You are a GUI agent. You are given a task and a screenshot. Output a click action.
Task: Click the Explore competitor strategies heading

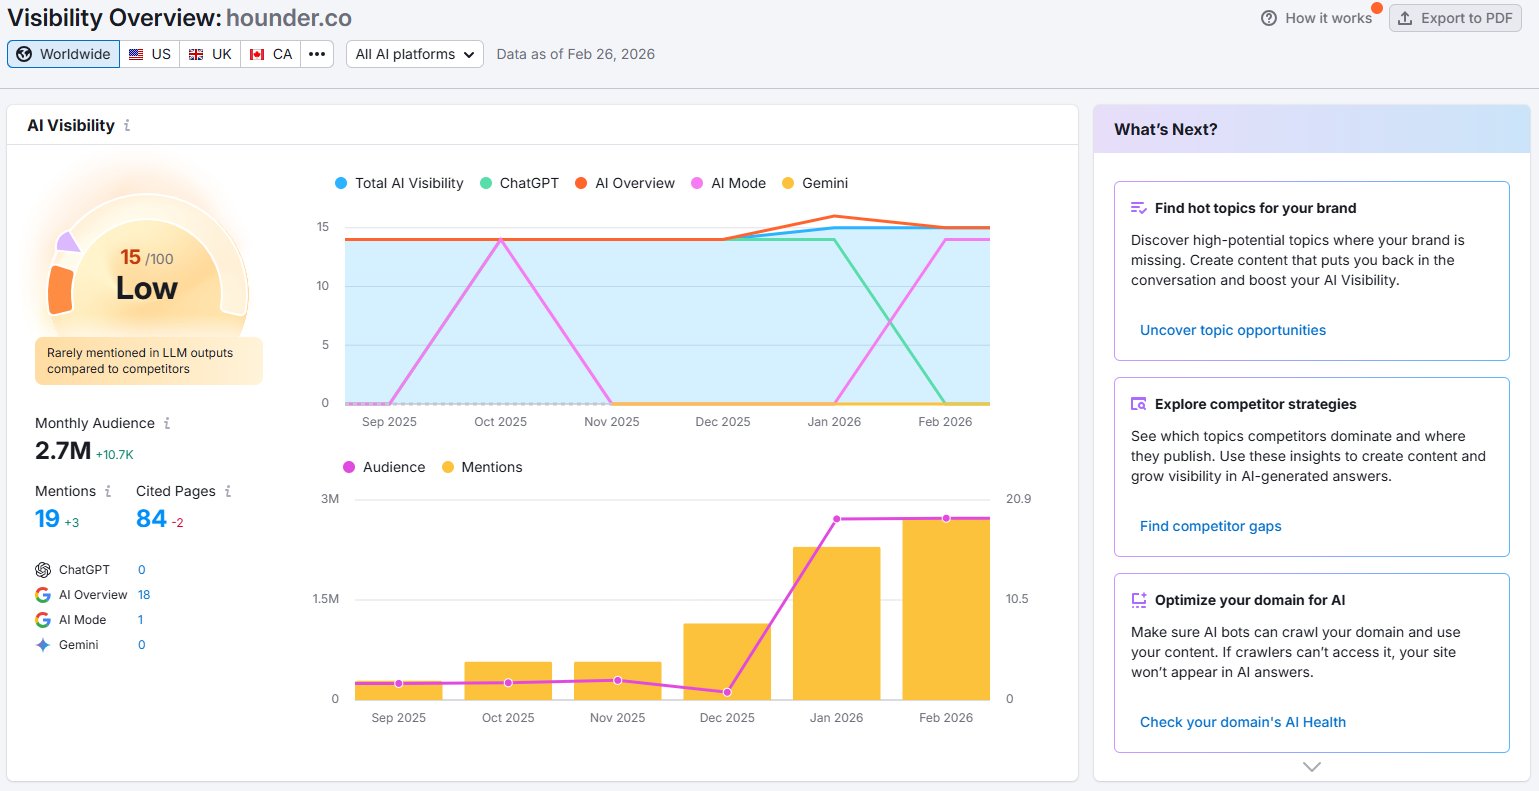(1256, 404)
